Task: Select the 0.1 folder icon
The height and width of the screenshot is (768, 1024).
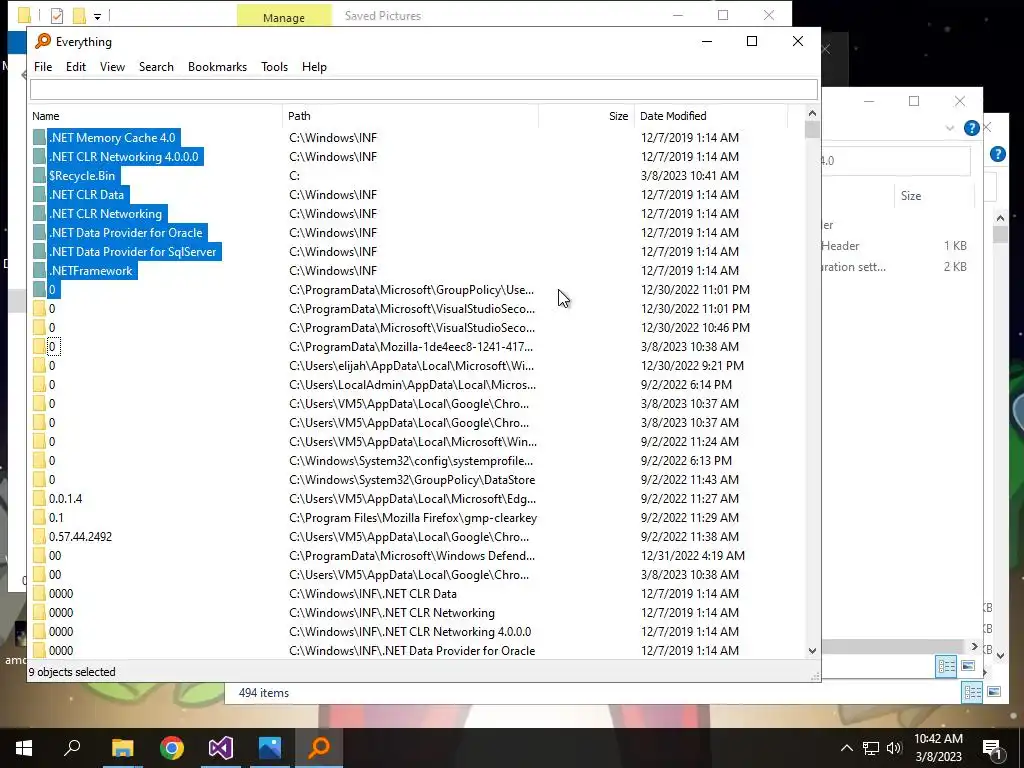Action: [39, 517]
